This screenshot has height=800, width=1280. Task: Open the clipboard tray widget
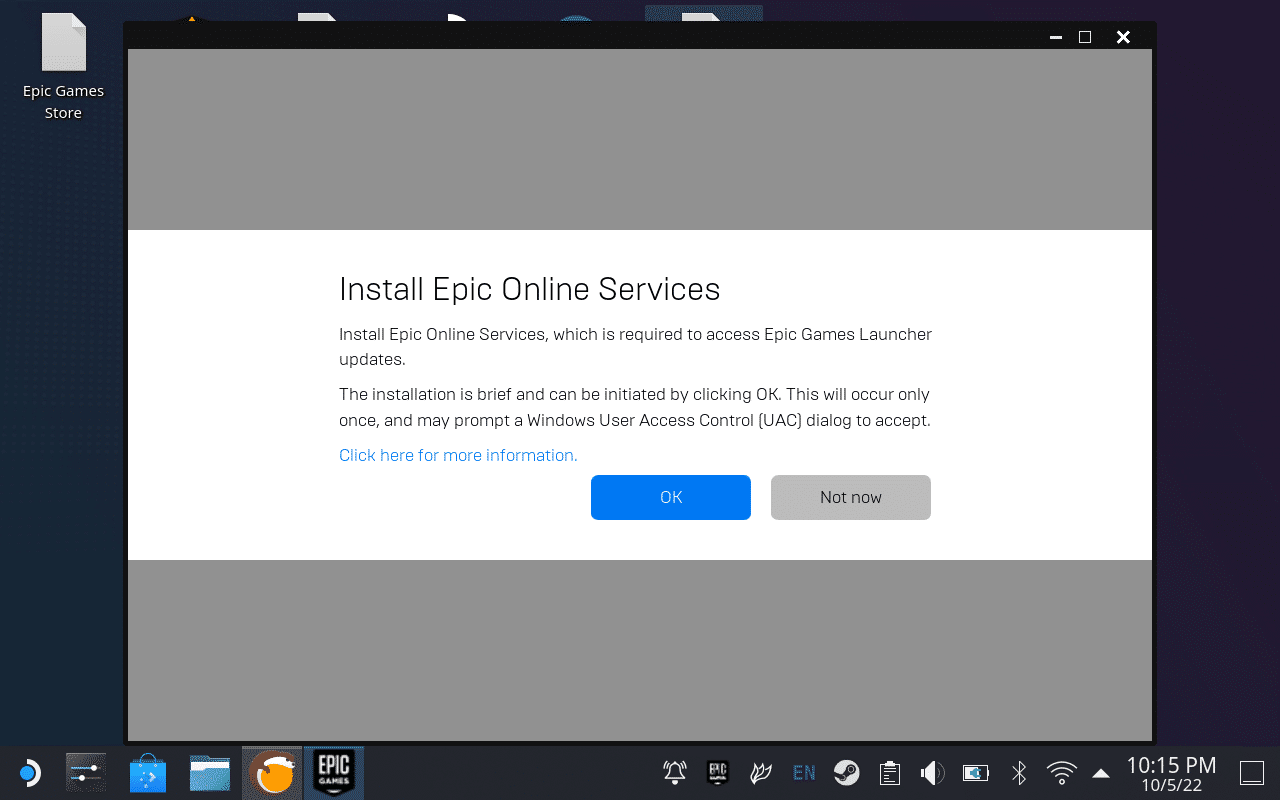[889, 773]
